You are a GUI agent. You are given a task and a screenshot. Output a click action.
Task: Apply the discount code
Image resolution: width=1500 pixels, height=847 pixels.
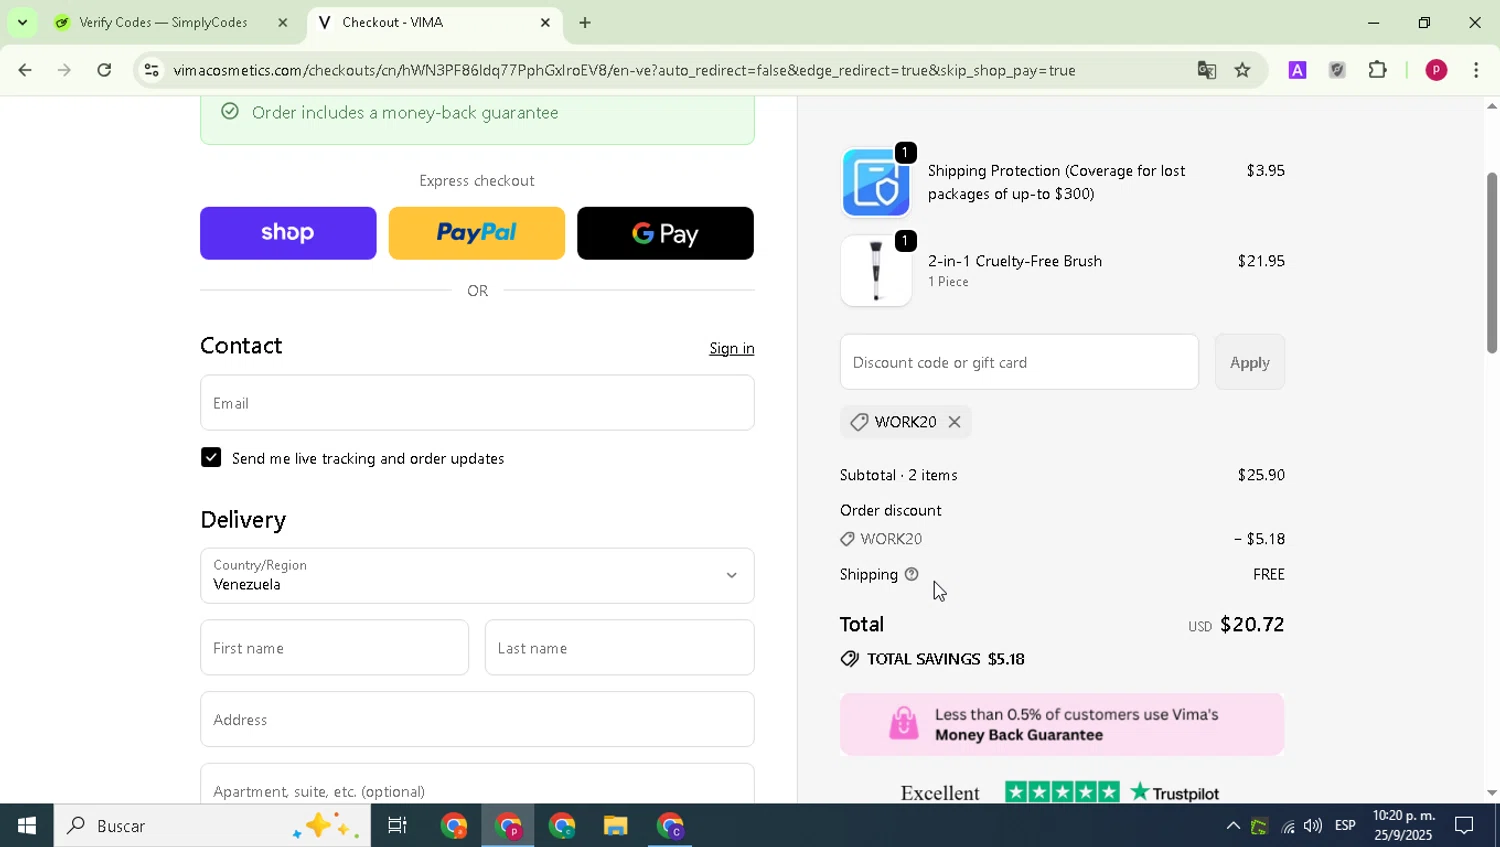1250,362
